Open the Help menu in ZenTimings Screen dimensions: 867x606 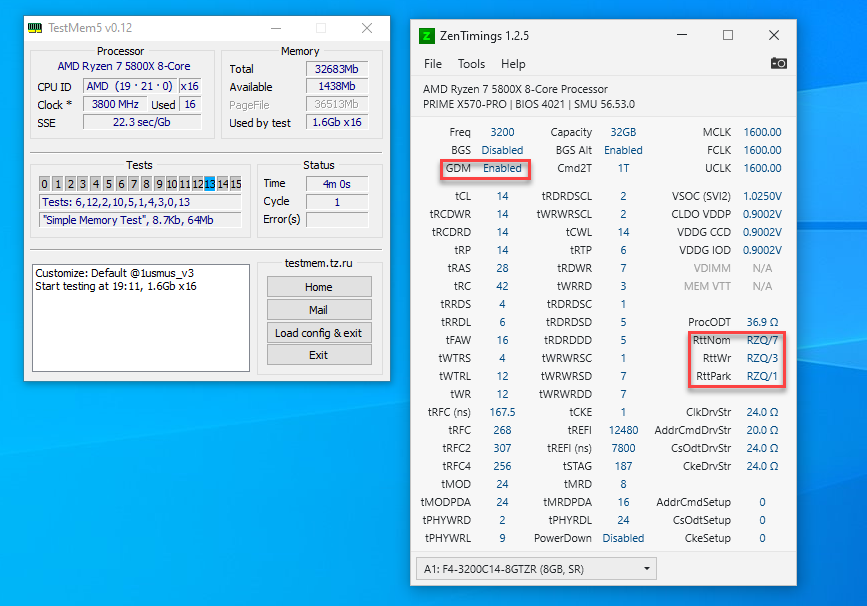pos(513,63)
